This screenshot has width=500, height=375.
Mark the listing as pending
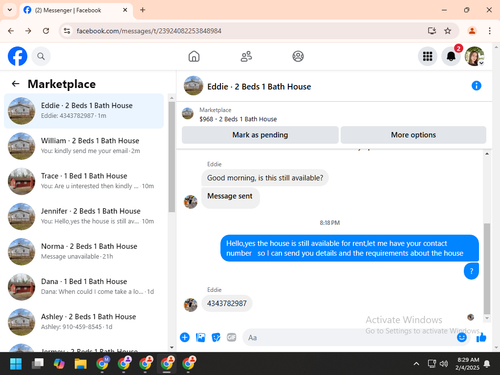(260, 135)
